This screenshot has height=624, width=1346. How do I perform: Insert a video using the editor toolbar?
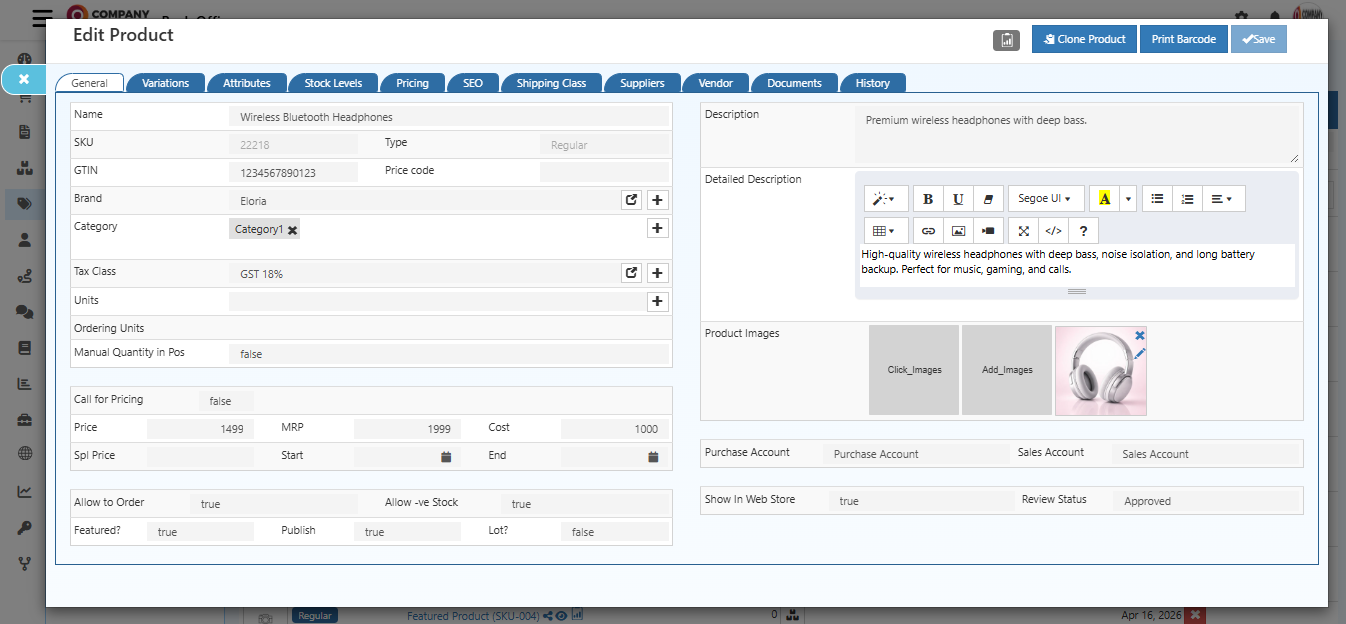coord(988,230)
